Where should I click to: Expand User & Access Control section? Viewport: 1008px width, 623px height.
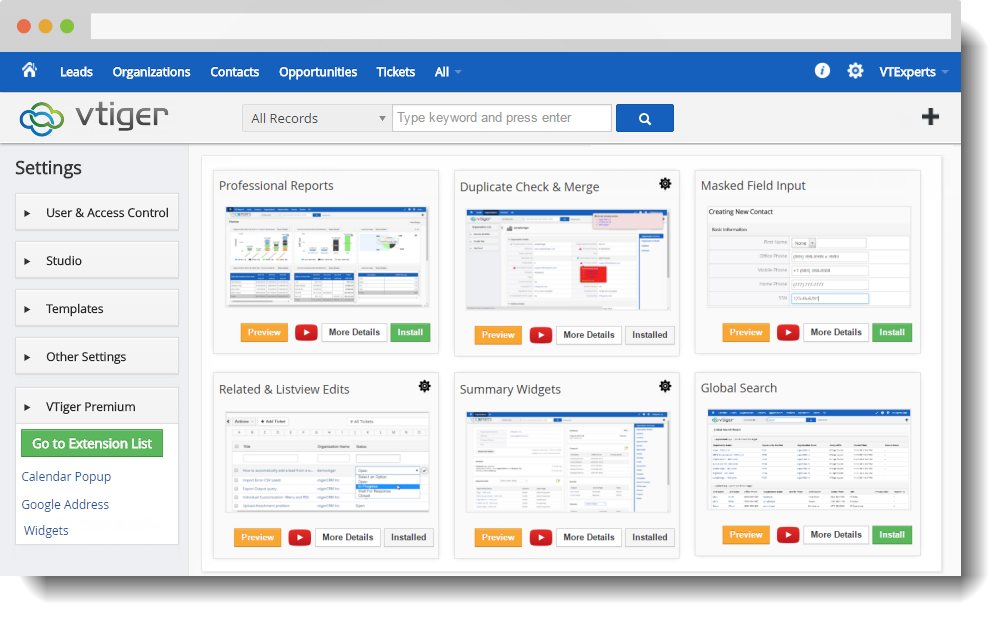(x=97, y=212)
